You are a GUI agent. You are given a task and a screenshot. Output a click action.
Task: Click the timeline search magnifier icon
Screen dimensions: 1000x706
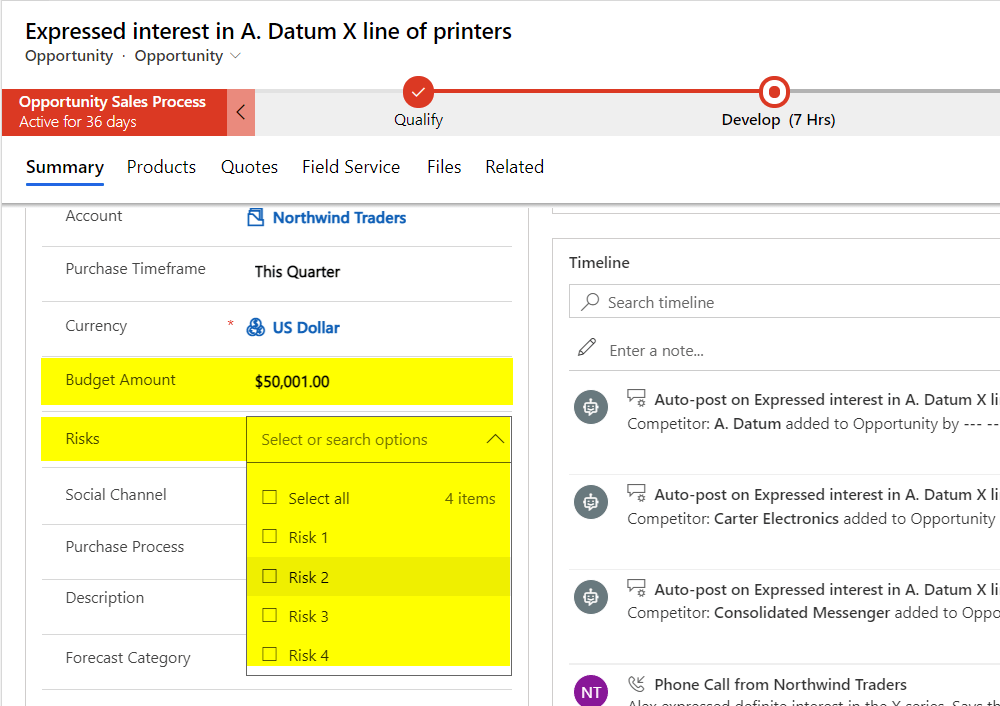pyautogui.click(x=591, y=302)
